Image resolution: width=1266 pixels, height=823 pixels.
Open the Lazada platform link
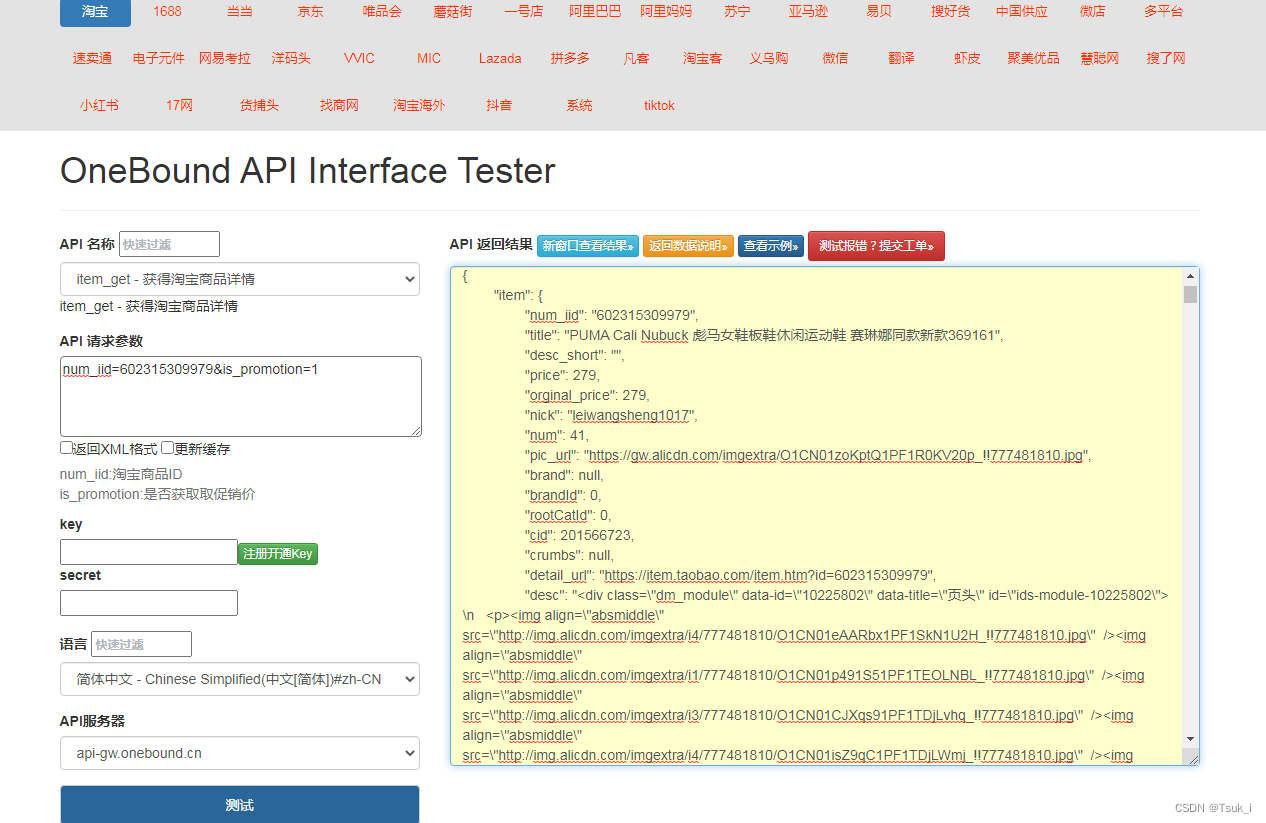click(500, 58)
